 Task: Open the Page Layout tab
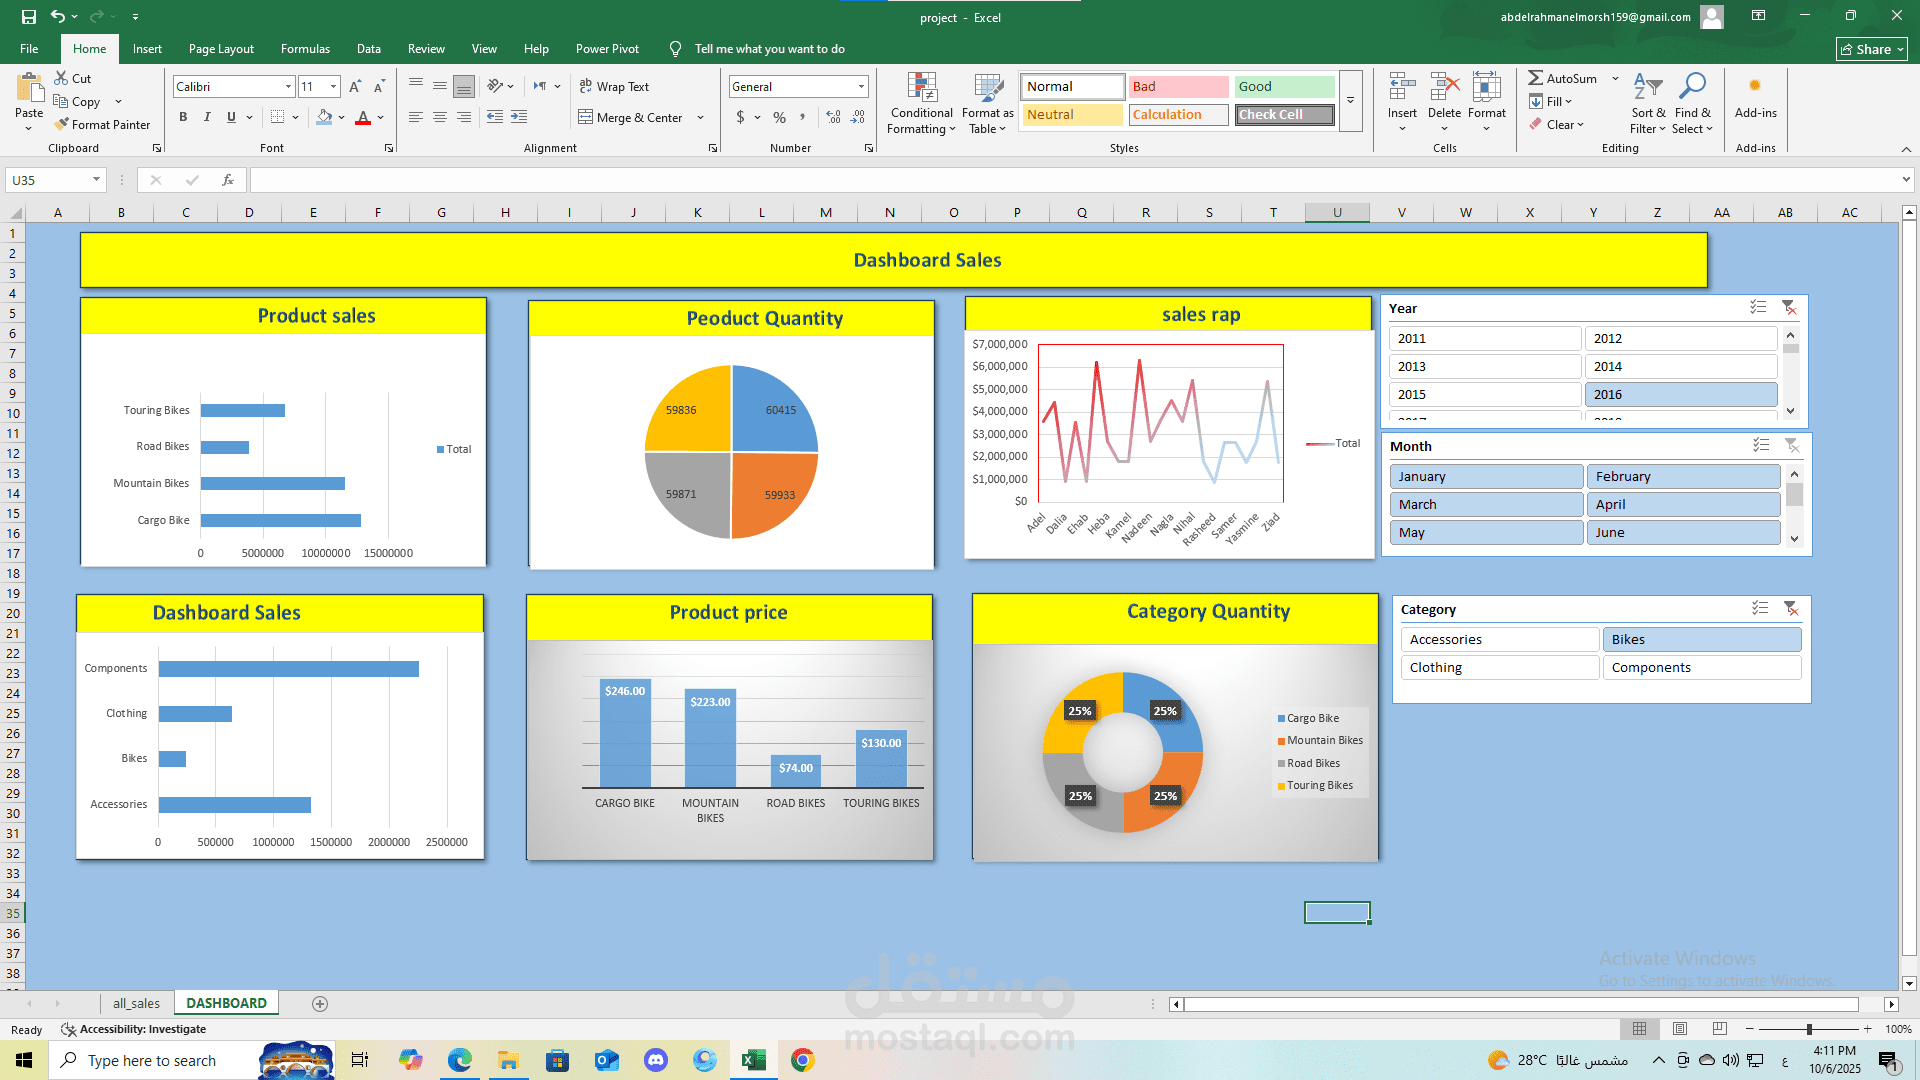pyautogui.click(x=221, y=48)
